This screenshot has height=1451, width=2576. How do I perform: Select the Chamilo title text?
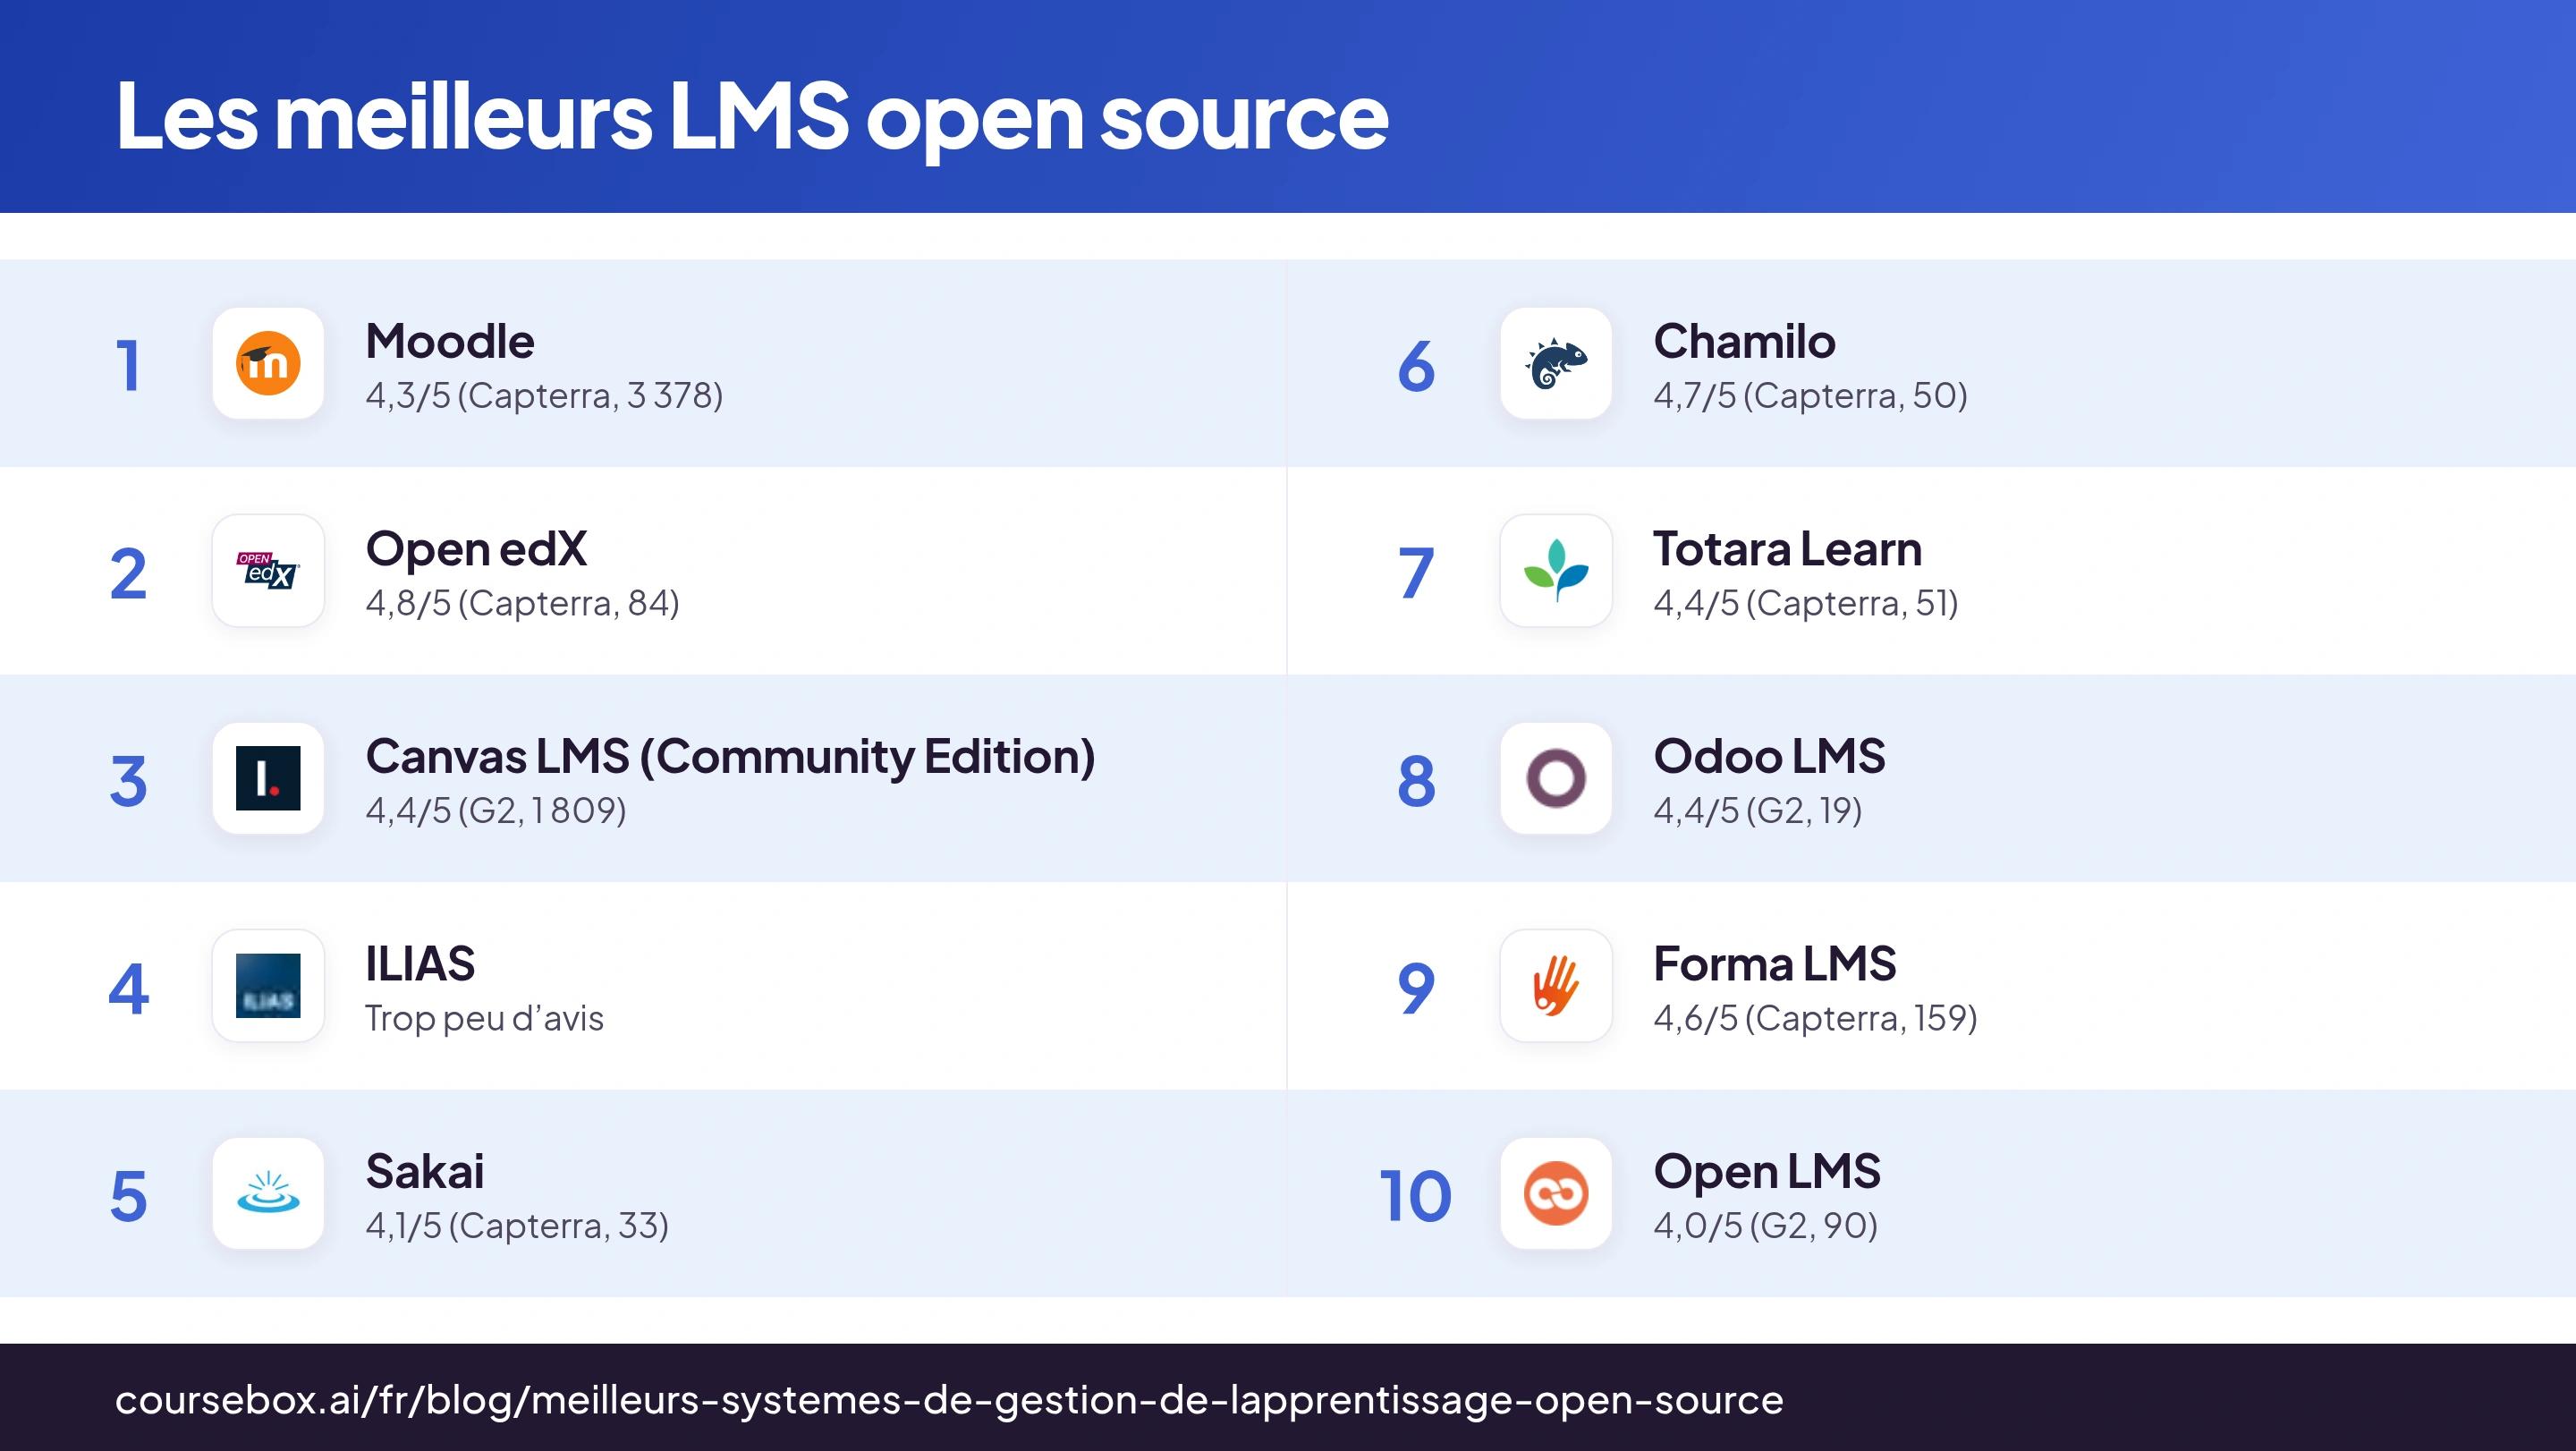click(1745, 342)
